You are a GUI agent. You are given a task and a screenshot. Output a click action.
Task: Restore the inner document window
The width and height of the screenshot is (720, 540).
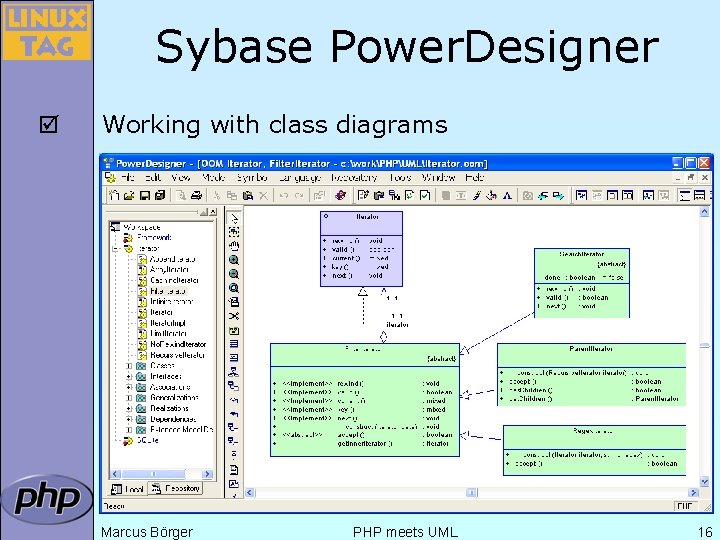[x=691, y=177]
